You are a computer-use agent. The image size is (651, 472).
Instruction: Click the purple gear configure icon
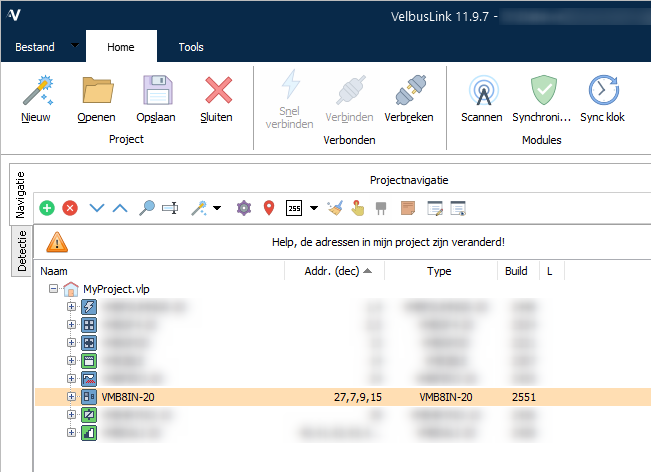click(x=244, y=208)
